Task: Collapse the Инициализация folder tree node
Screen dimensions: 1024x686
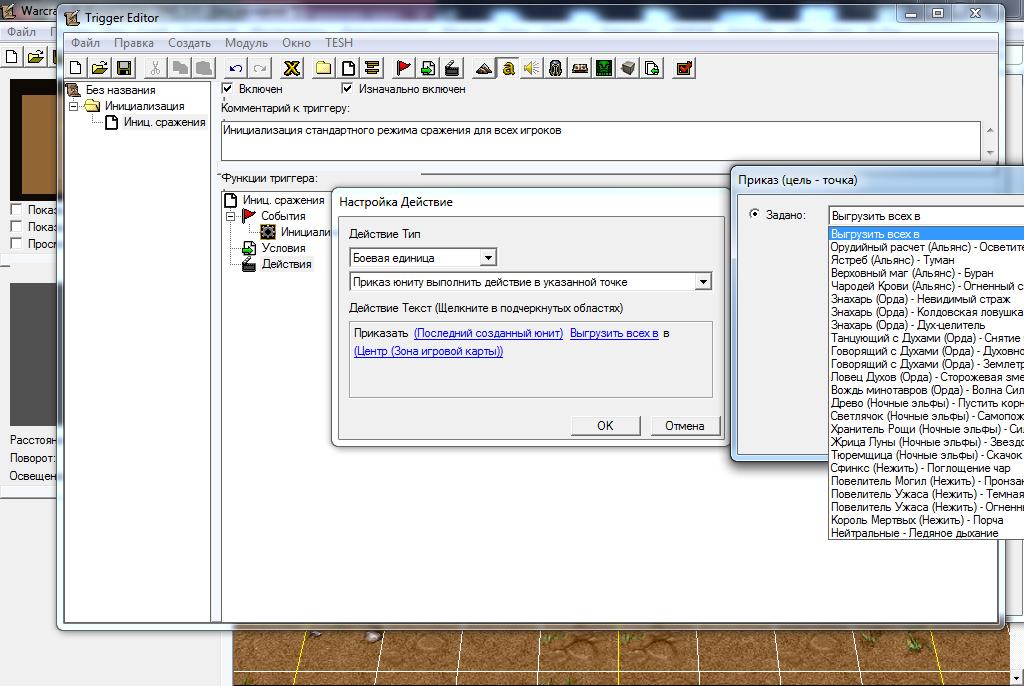Action: tap(73, 106)
